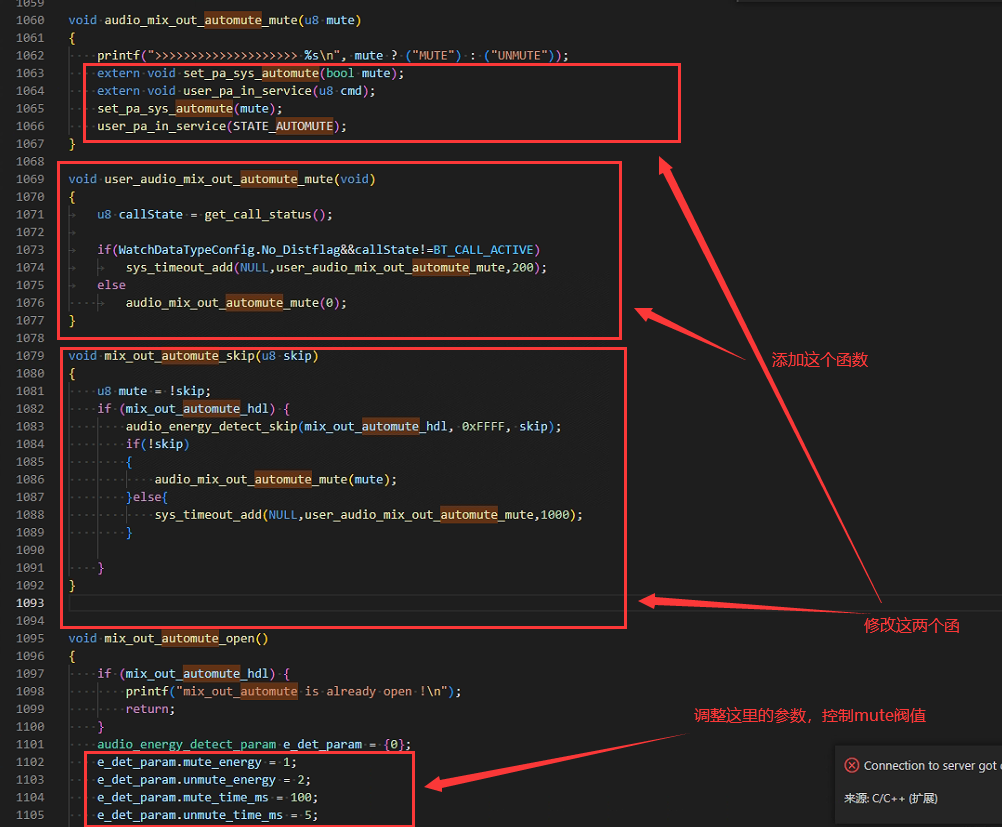Open the "Connection to server got" notification message
Image resolution: width=1002 pixels, height=827 pixels.
[x=932, y=766]
